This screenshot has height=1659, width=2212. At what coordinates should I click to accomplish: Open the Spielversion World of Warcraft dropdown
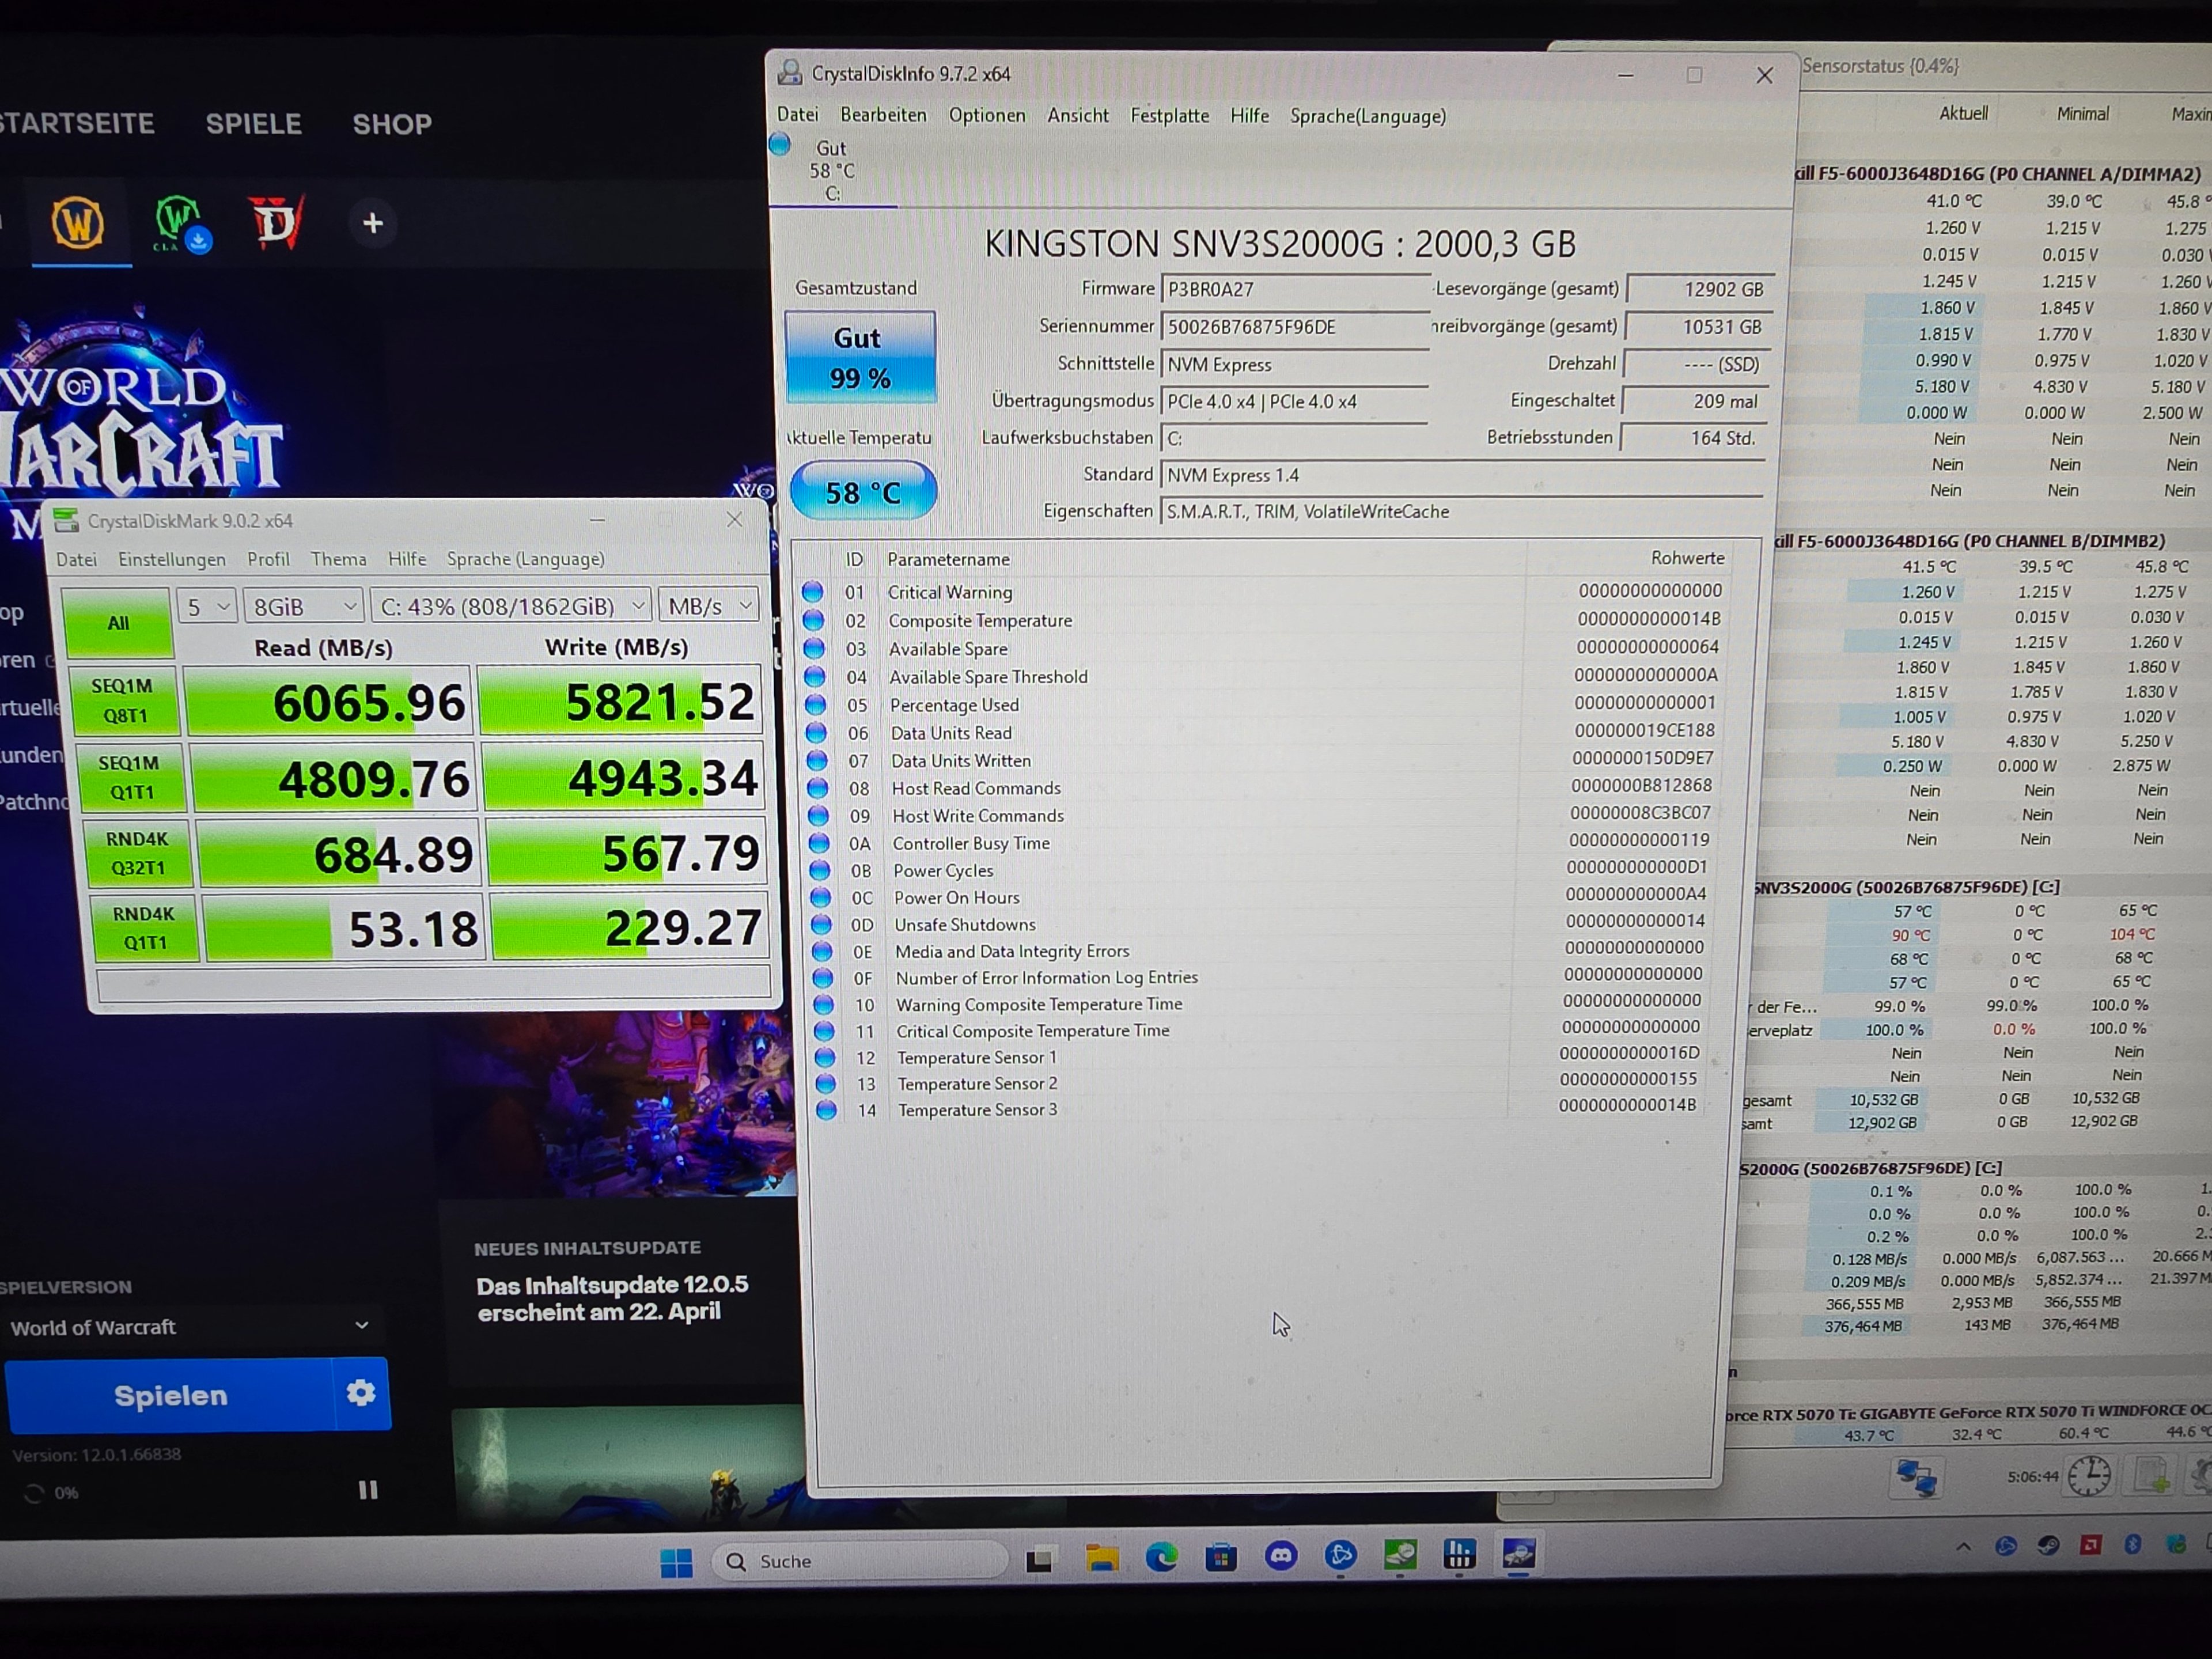(190, 1327)
